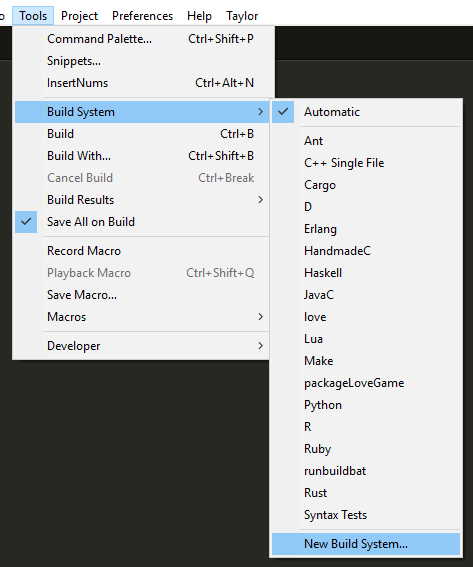Choose Python as the build system

[x=366, y=405]
